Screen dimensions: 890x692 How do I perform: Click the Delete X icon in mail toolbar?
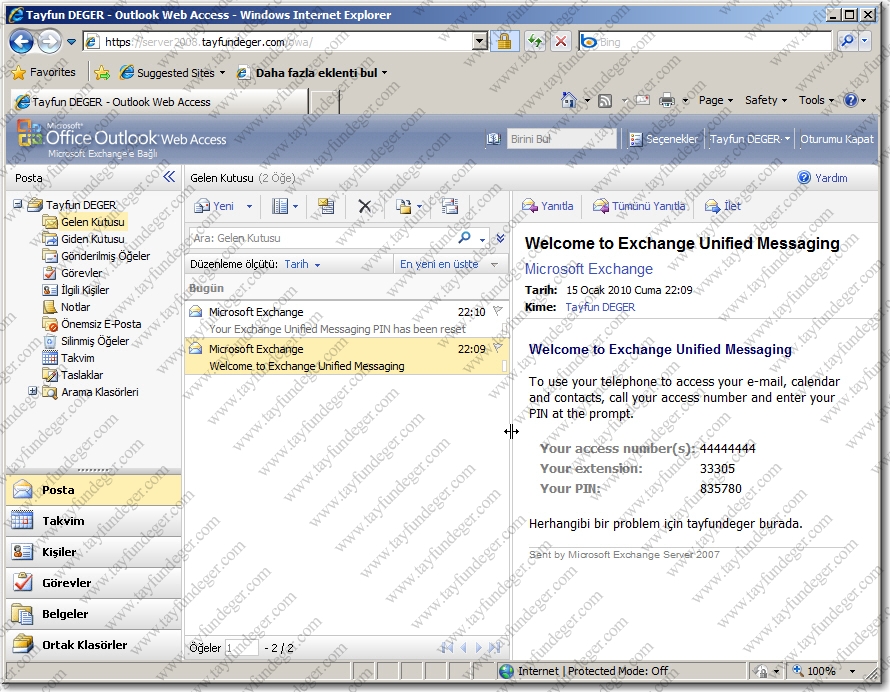(x=364, y=206)
